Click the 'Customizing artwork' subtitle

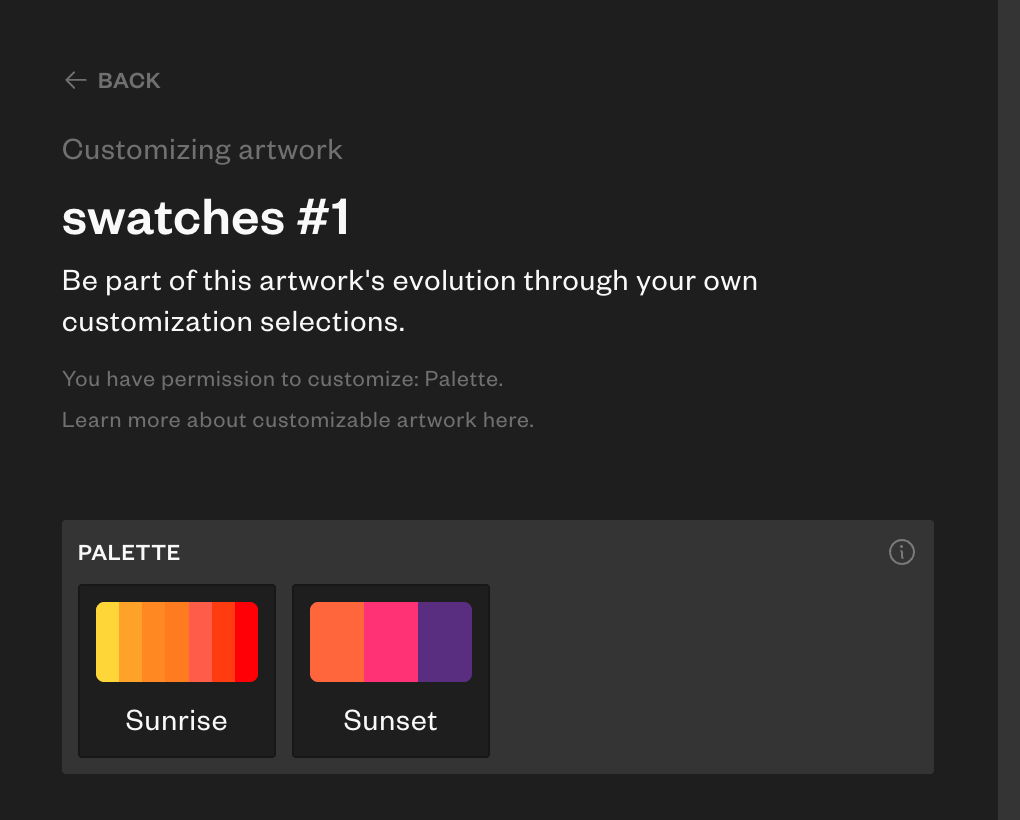202,150
